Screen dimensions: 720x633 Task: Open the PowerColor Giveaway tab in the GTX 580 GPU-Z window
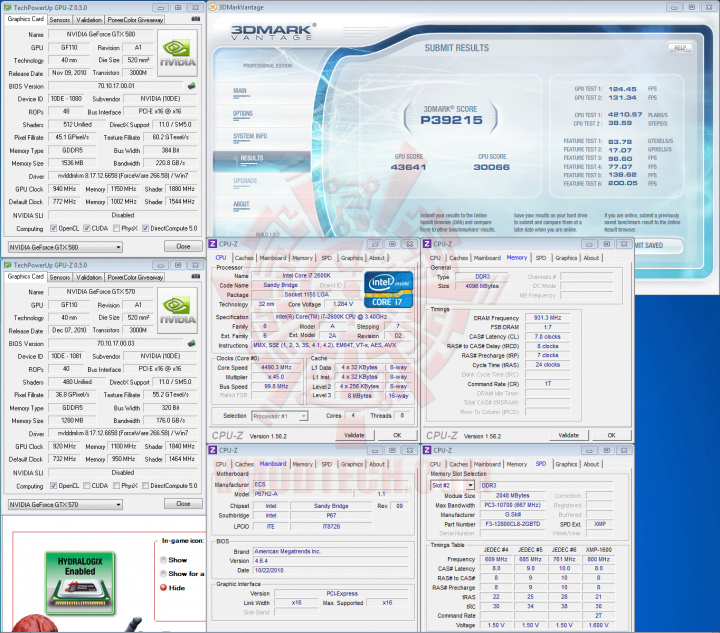click(135, 20)
